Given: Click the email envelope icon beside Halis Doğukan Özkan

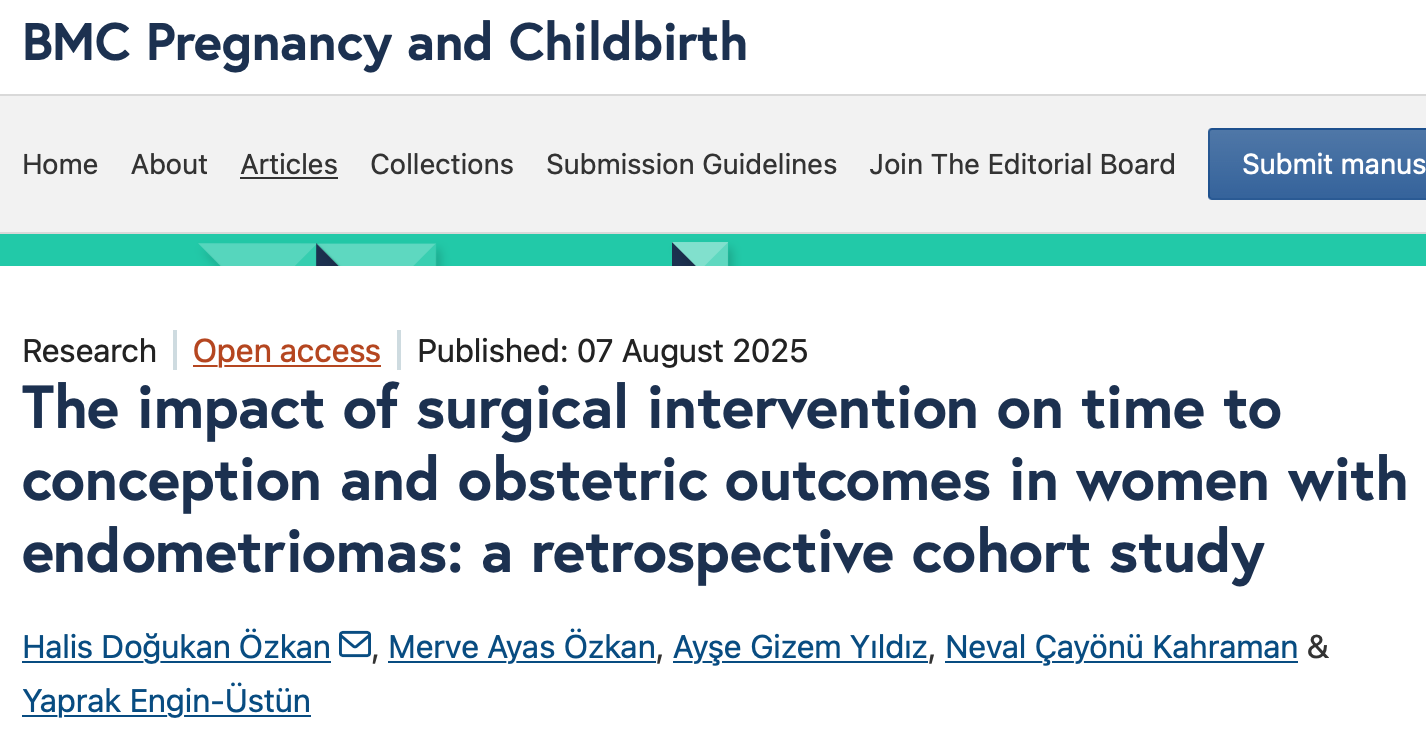Looking at the screenshot, I should pos(354,646).
